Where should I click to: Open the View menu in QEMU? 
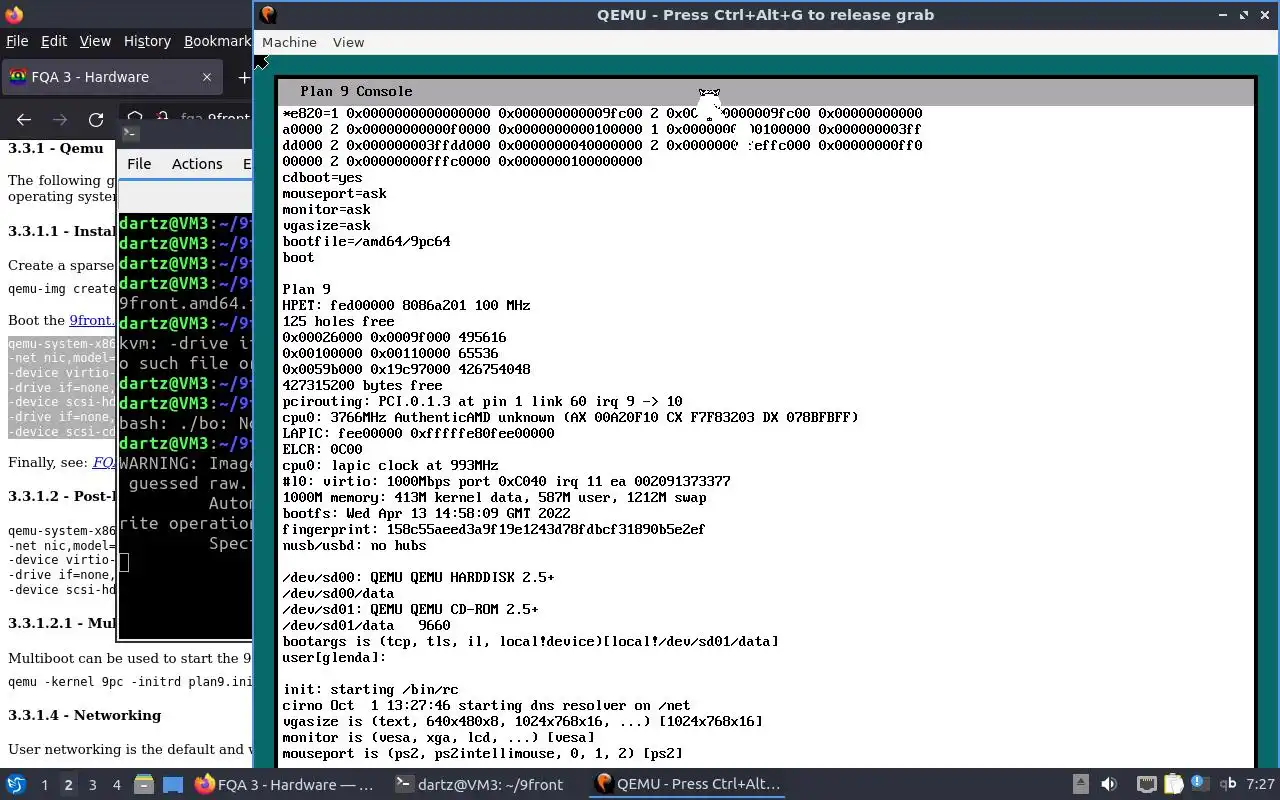click(348, 42)
